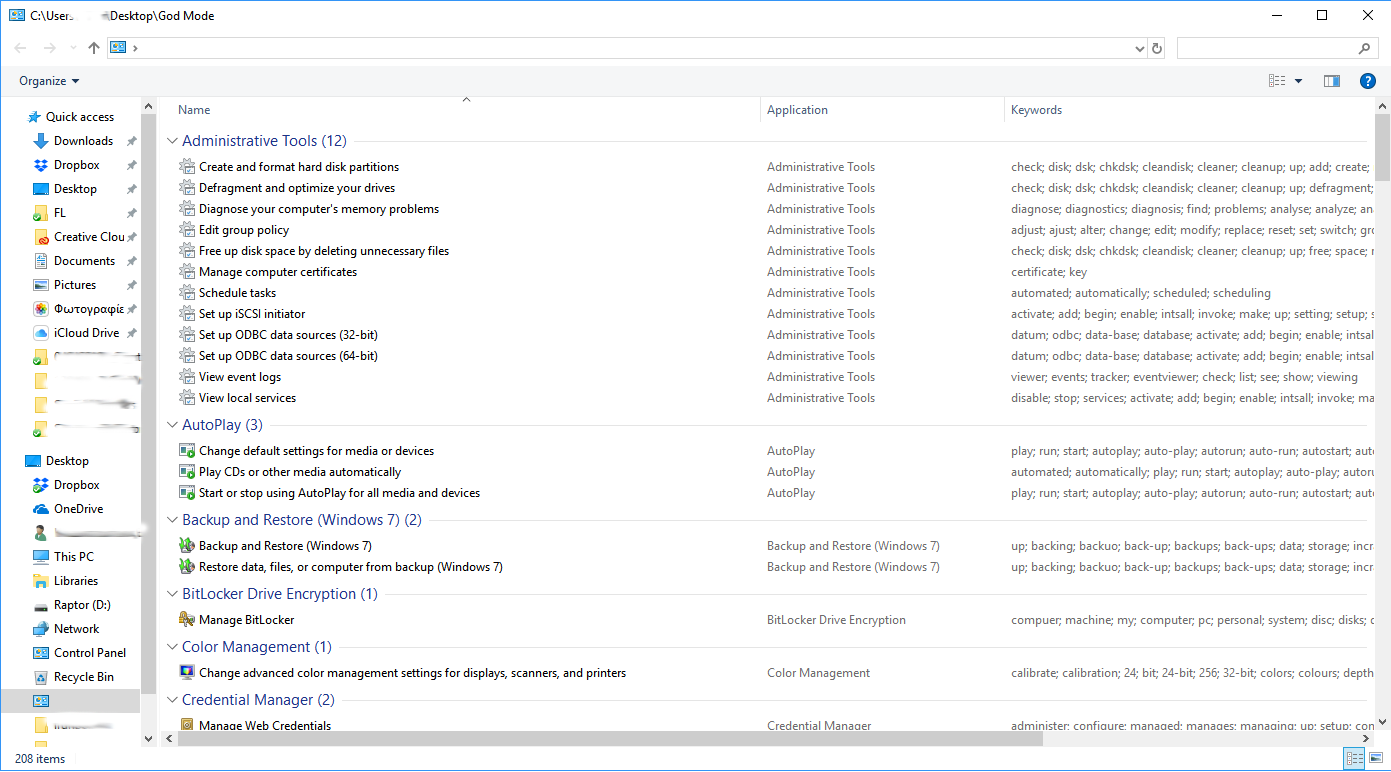1391x772 pixels.
Task: Open the recent locations dropdown arrow
Action: (73, 48)
